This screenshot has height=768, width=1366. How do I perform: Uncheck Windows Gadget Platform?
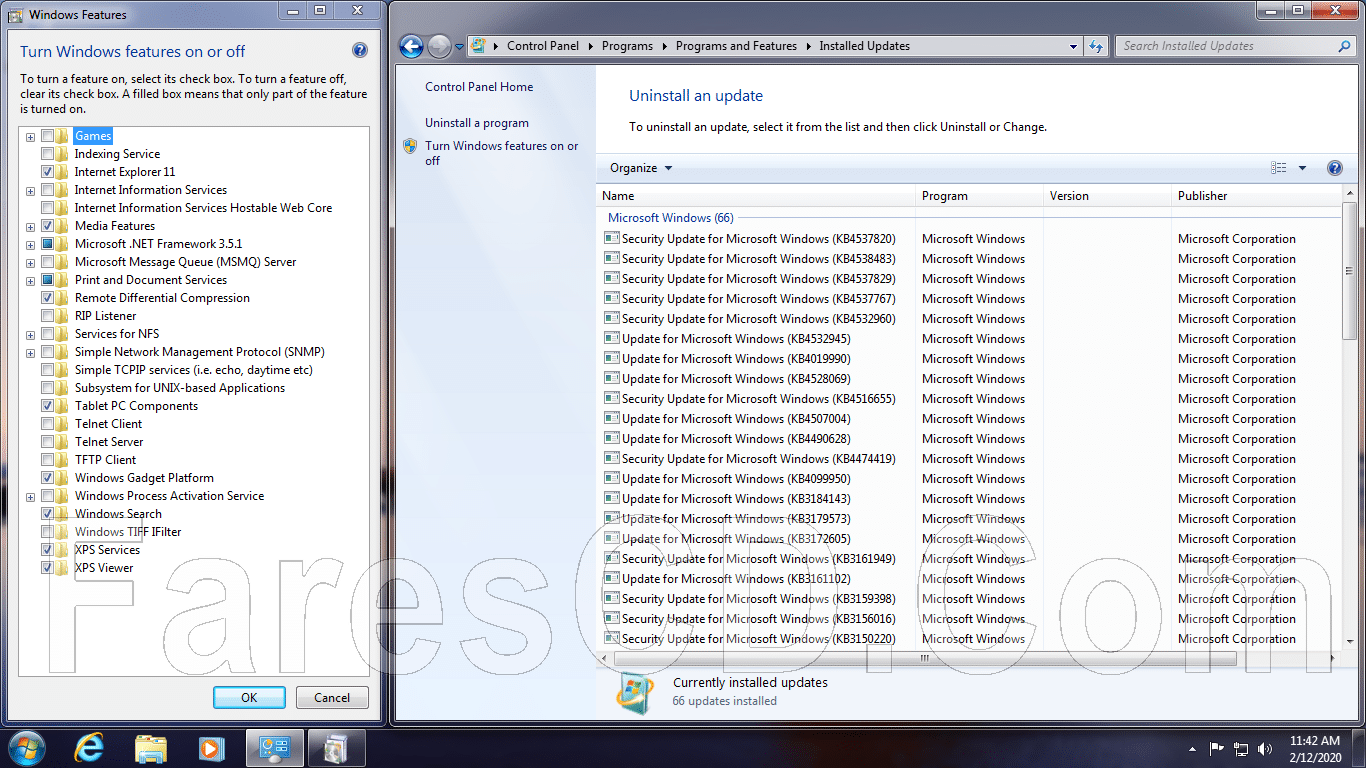47,478
